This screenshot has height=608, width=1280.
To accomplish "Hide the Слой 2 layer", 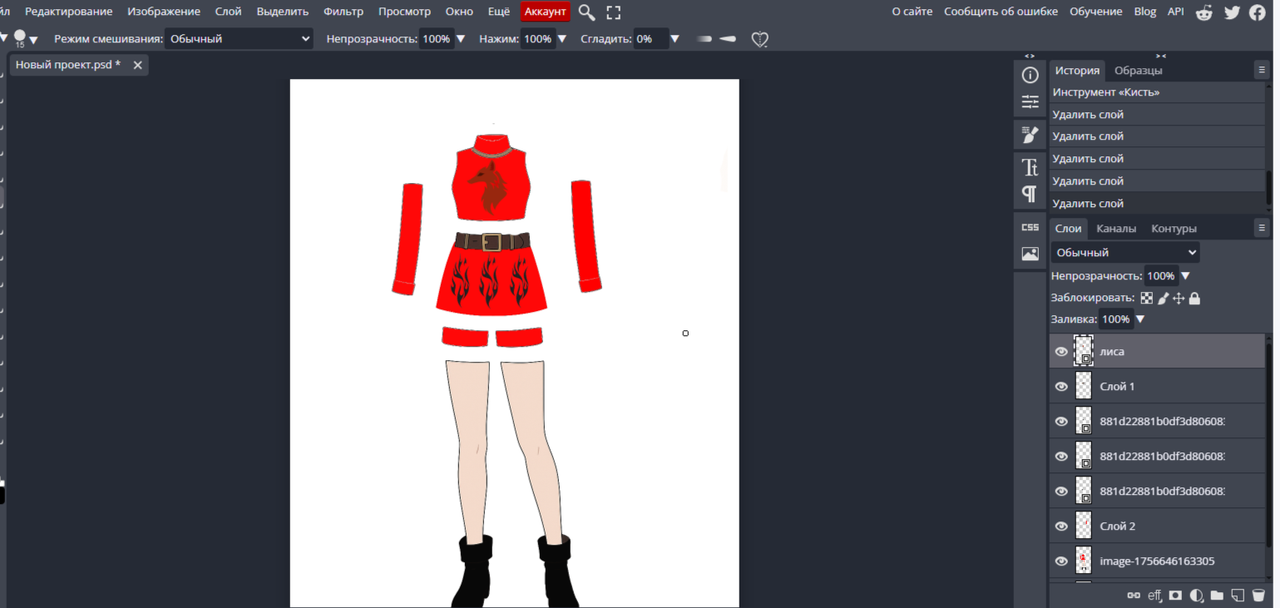I will pyautogui.click(x=1061, y=526).
